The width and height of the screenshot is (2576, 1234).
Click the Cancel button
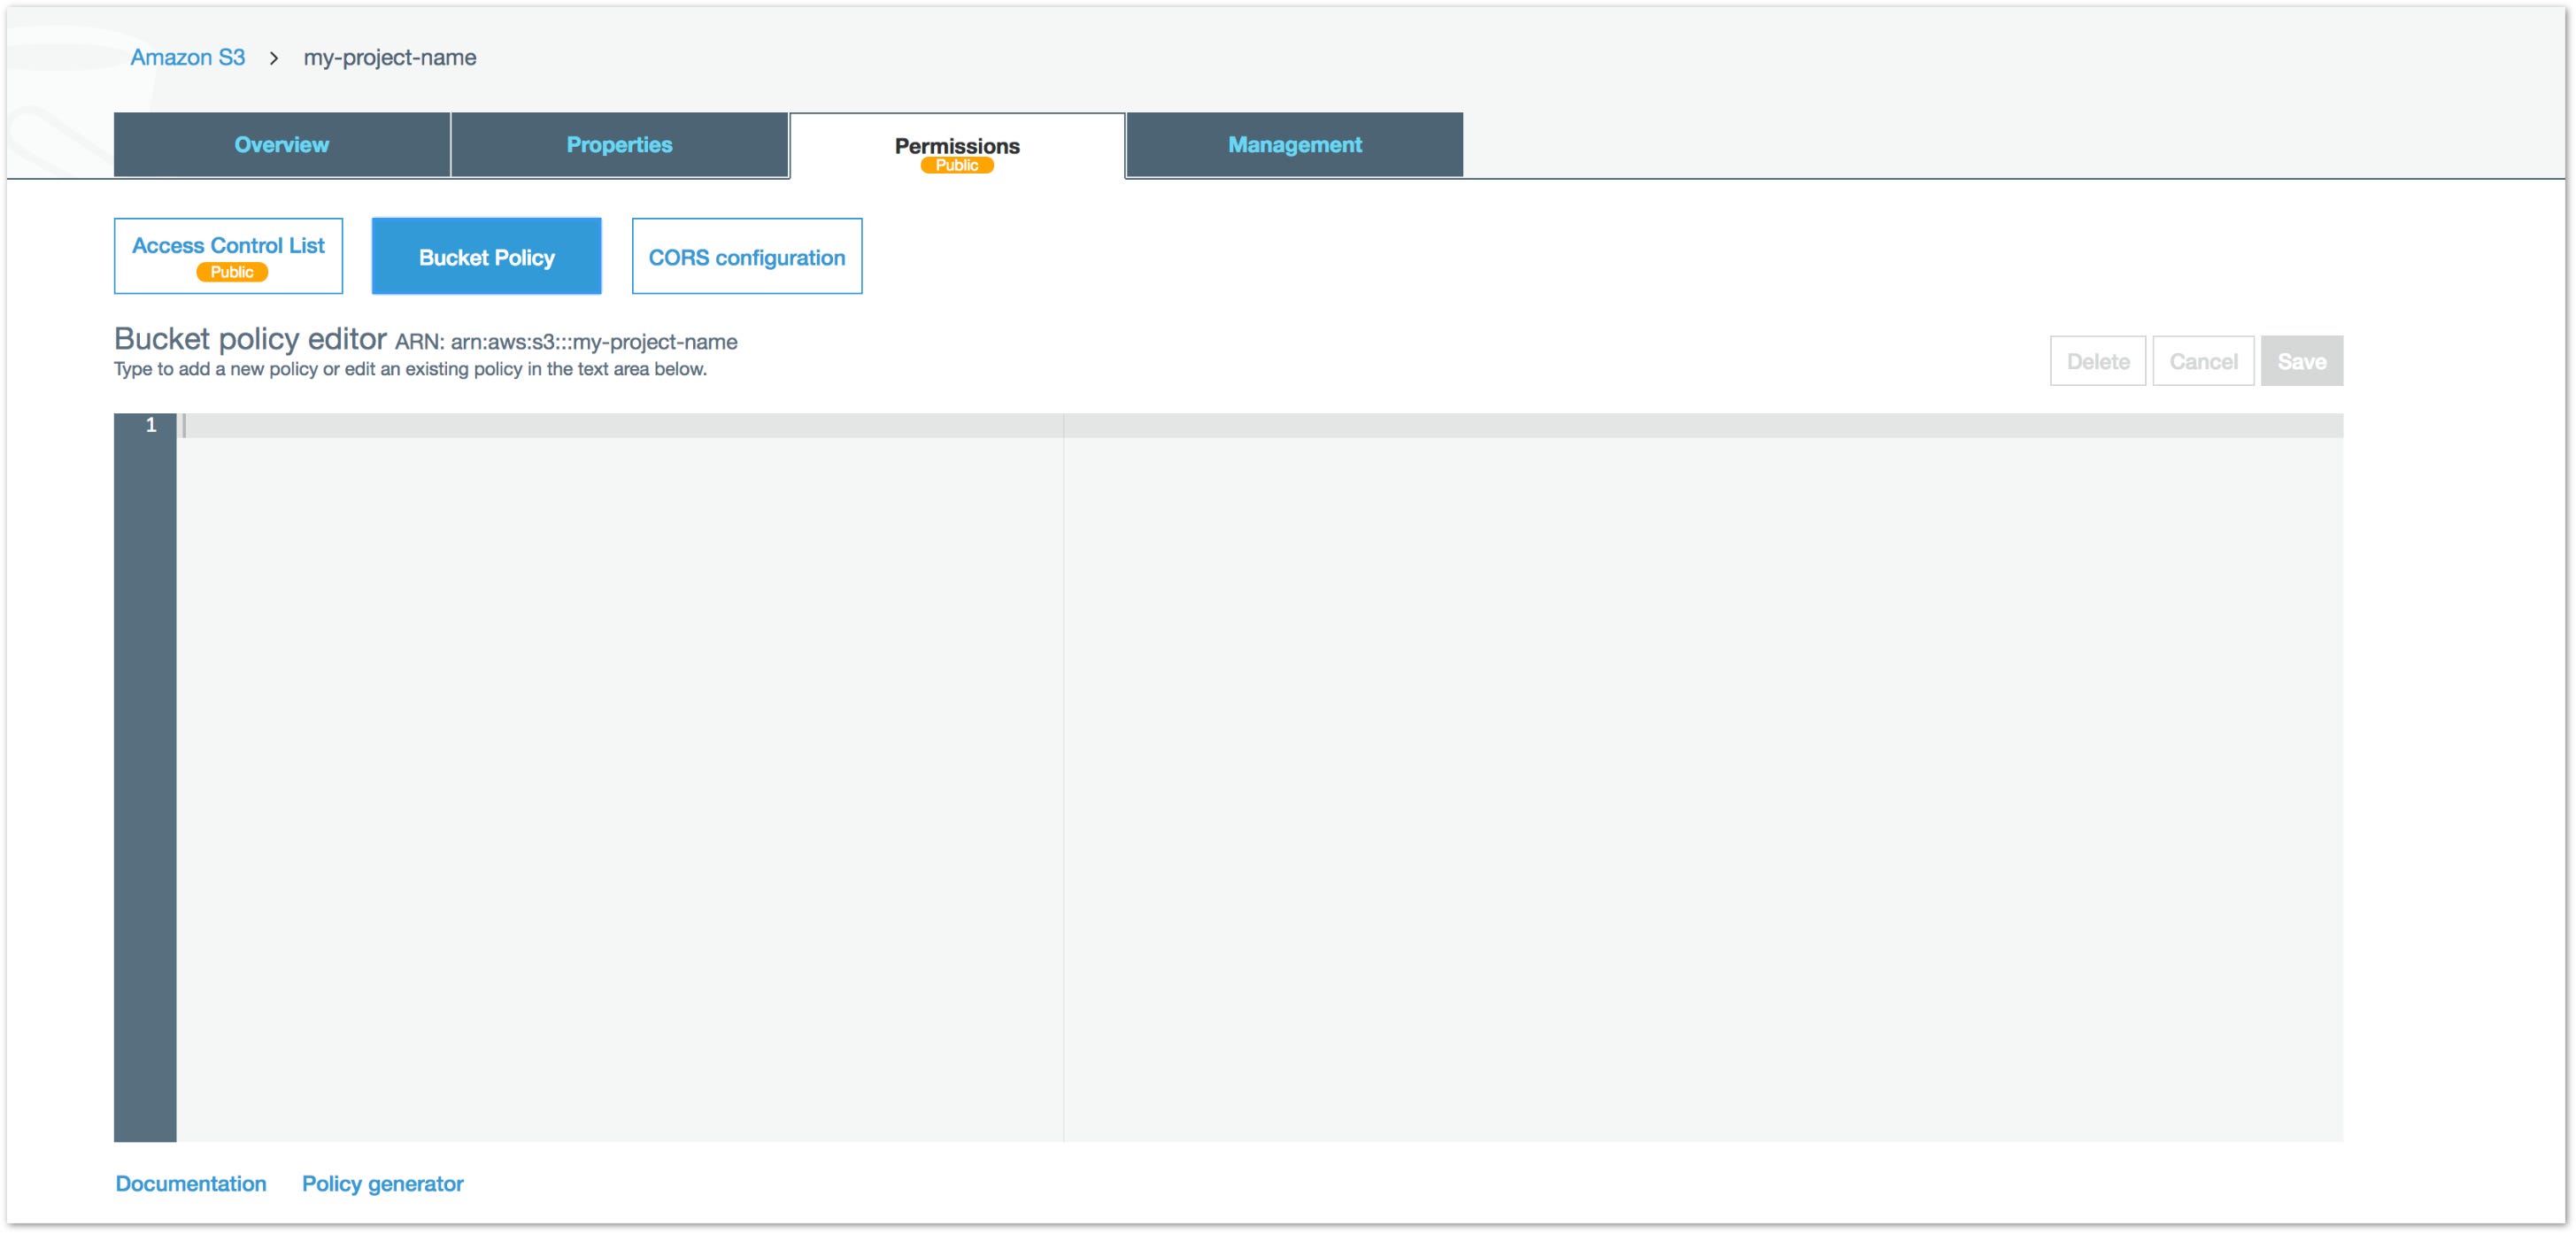(x=2202, y=361)
